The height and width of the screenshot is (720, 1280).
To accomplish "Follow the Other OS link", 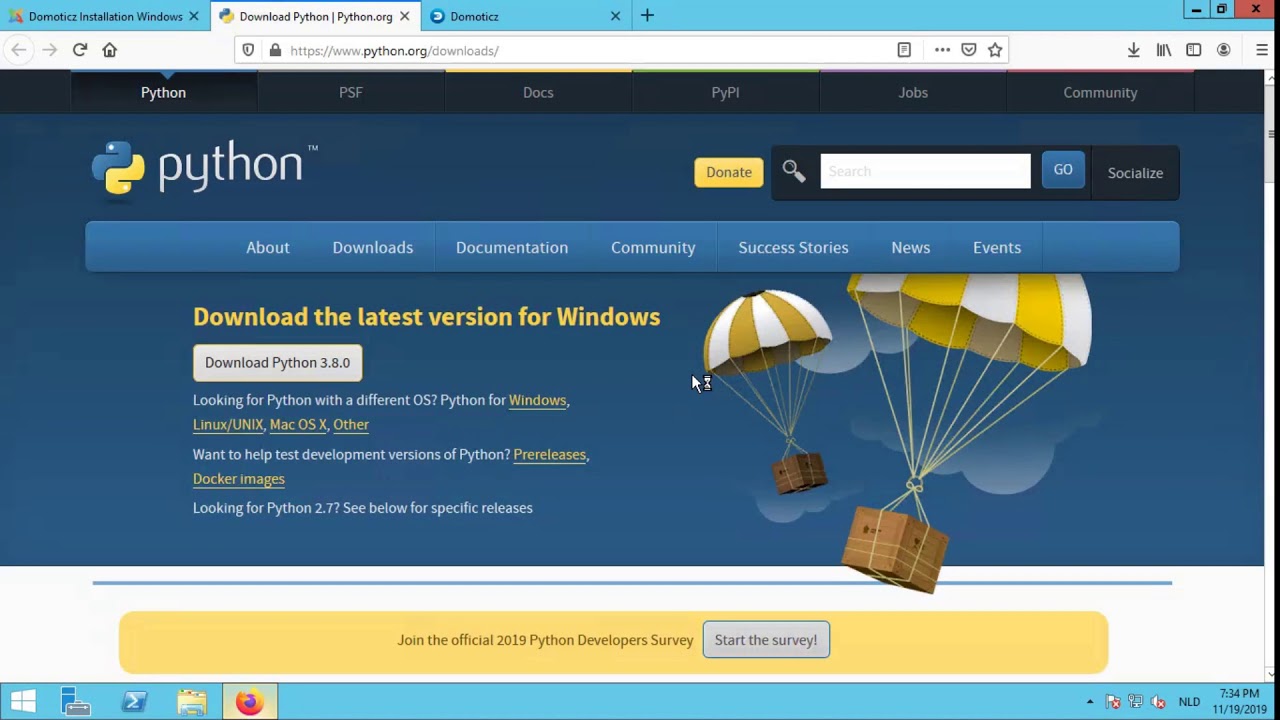I will pos(351,424).
